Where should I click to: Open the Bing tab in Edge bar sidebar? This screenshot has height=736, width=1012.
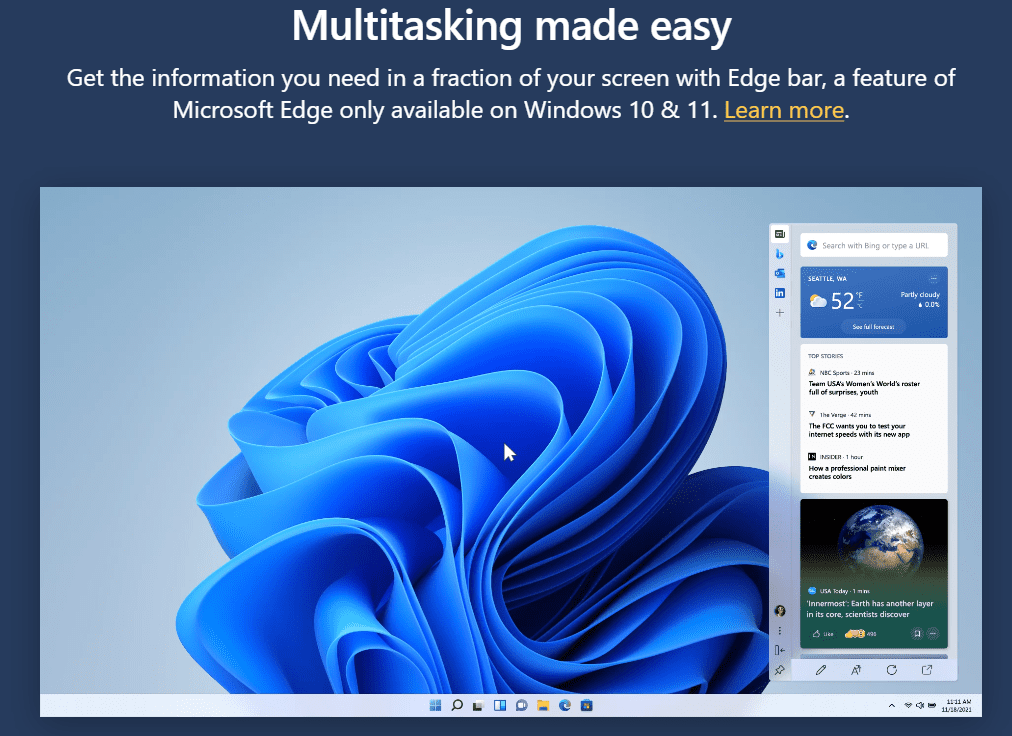click(780, 254)
